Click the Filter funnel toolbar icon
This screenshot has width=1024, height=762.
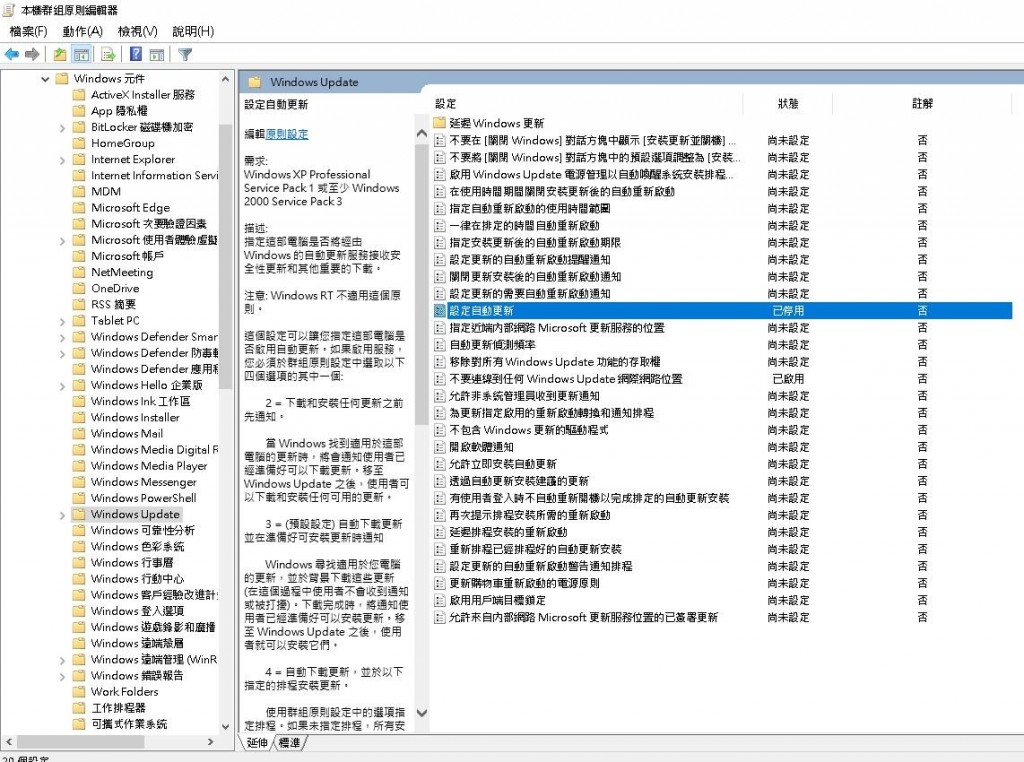click(x=185, y=54)
